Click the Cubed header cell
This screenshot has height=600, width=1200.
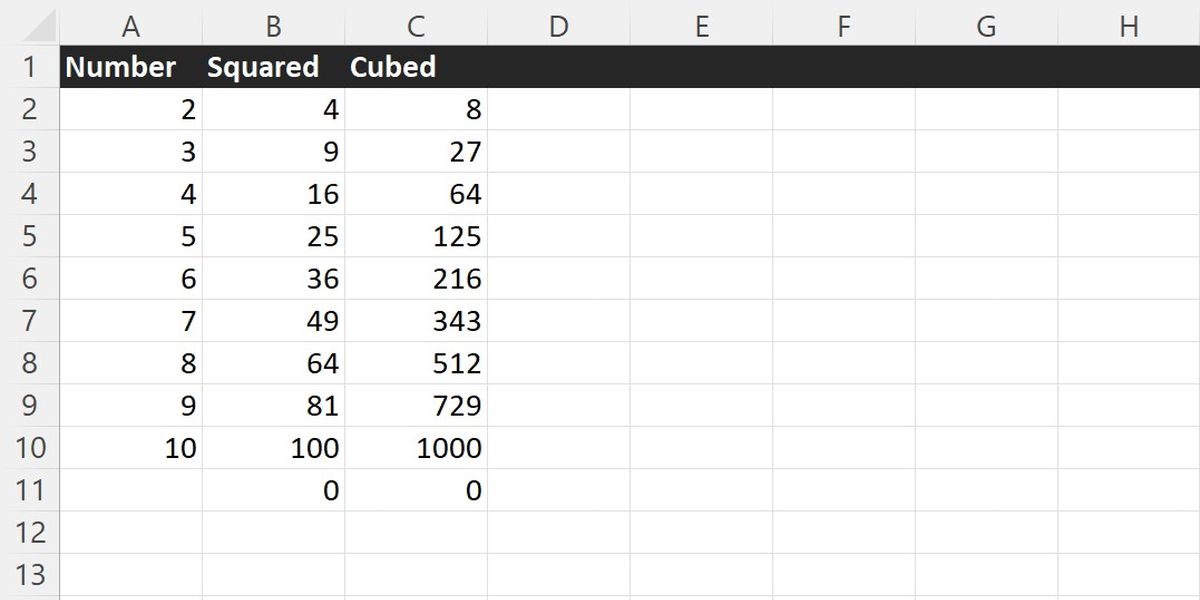point(416,67)
